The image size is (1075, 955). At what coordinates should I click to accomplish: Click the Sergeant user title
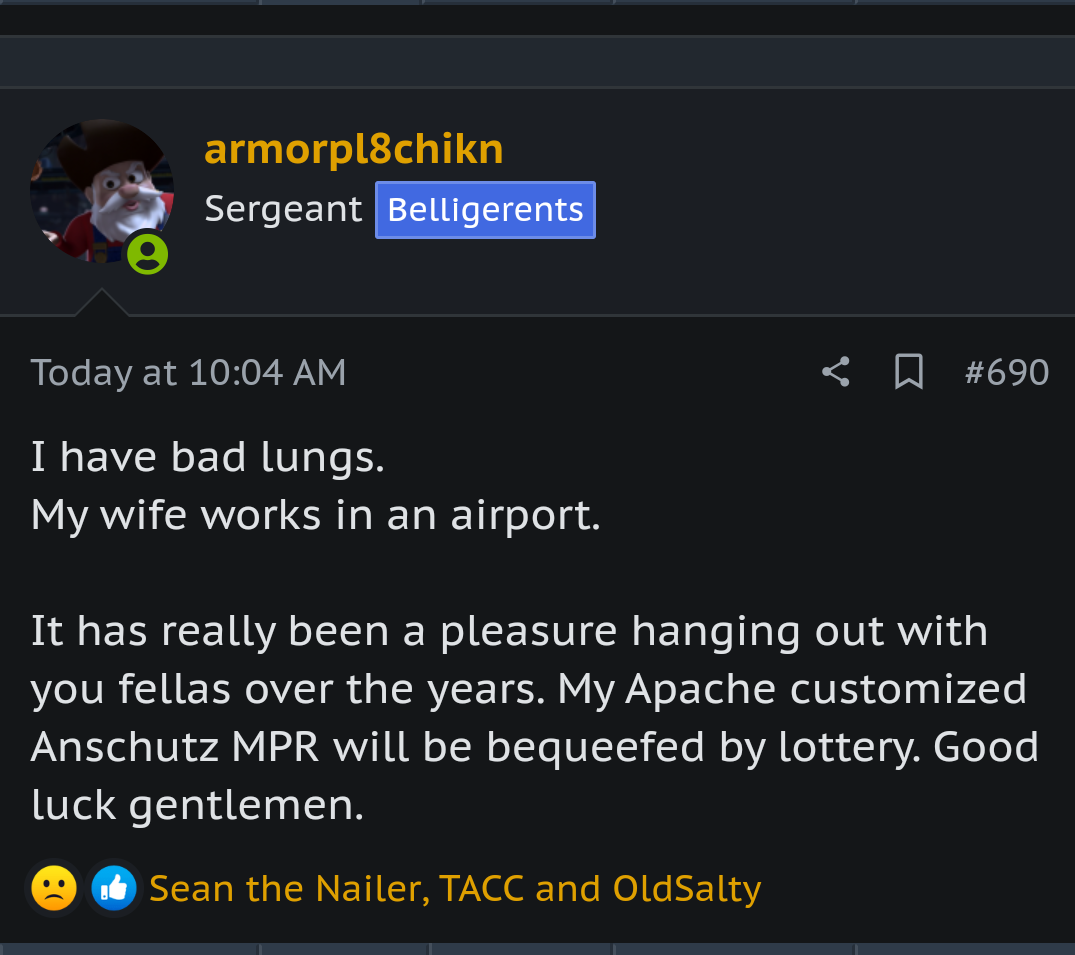pyautogui.click(x=283, y=210)
